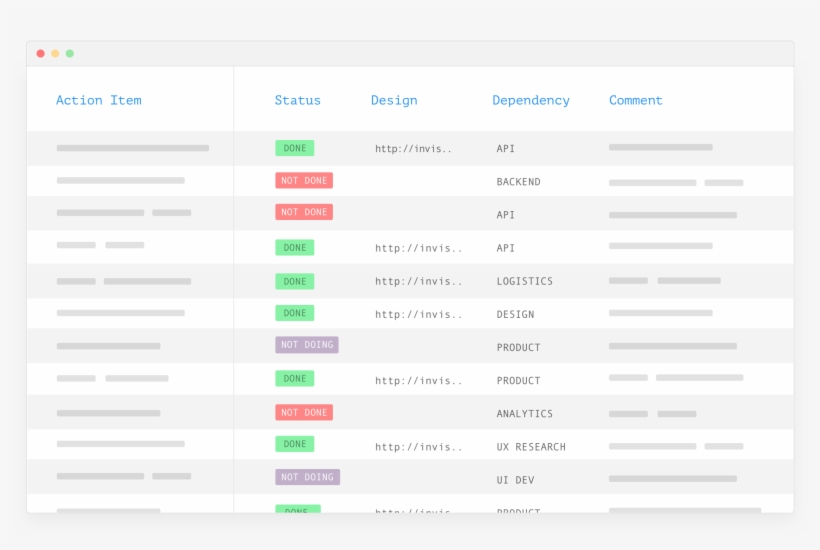
Task: Click DONE badge in UX RESEARCH row
Action: tap(294, 444)
